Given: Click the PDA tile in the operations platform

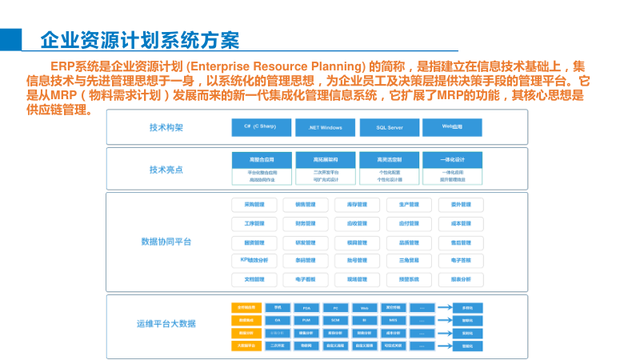Looking at the screenshot, I should pyautogui.click(x=307, y=308).
